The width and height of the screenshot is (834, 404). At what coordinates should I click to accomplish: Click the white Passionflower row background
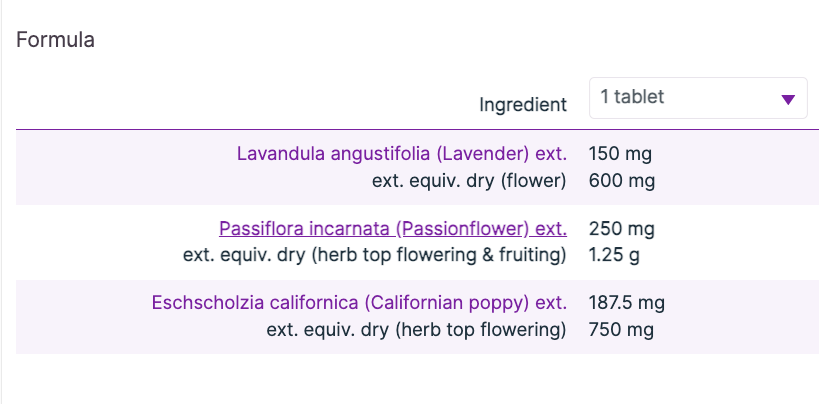[100, 242]
